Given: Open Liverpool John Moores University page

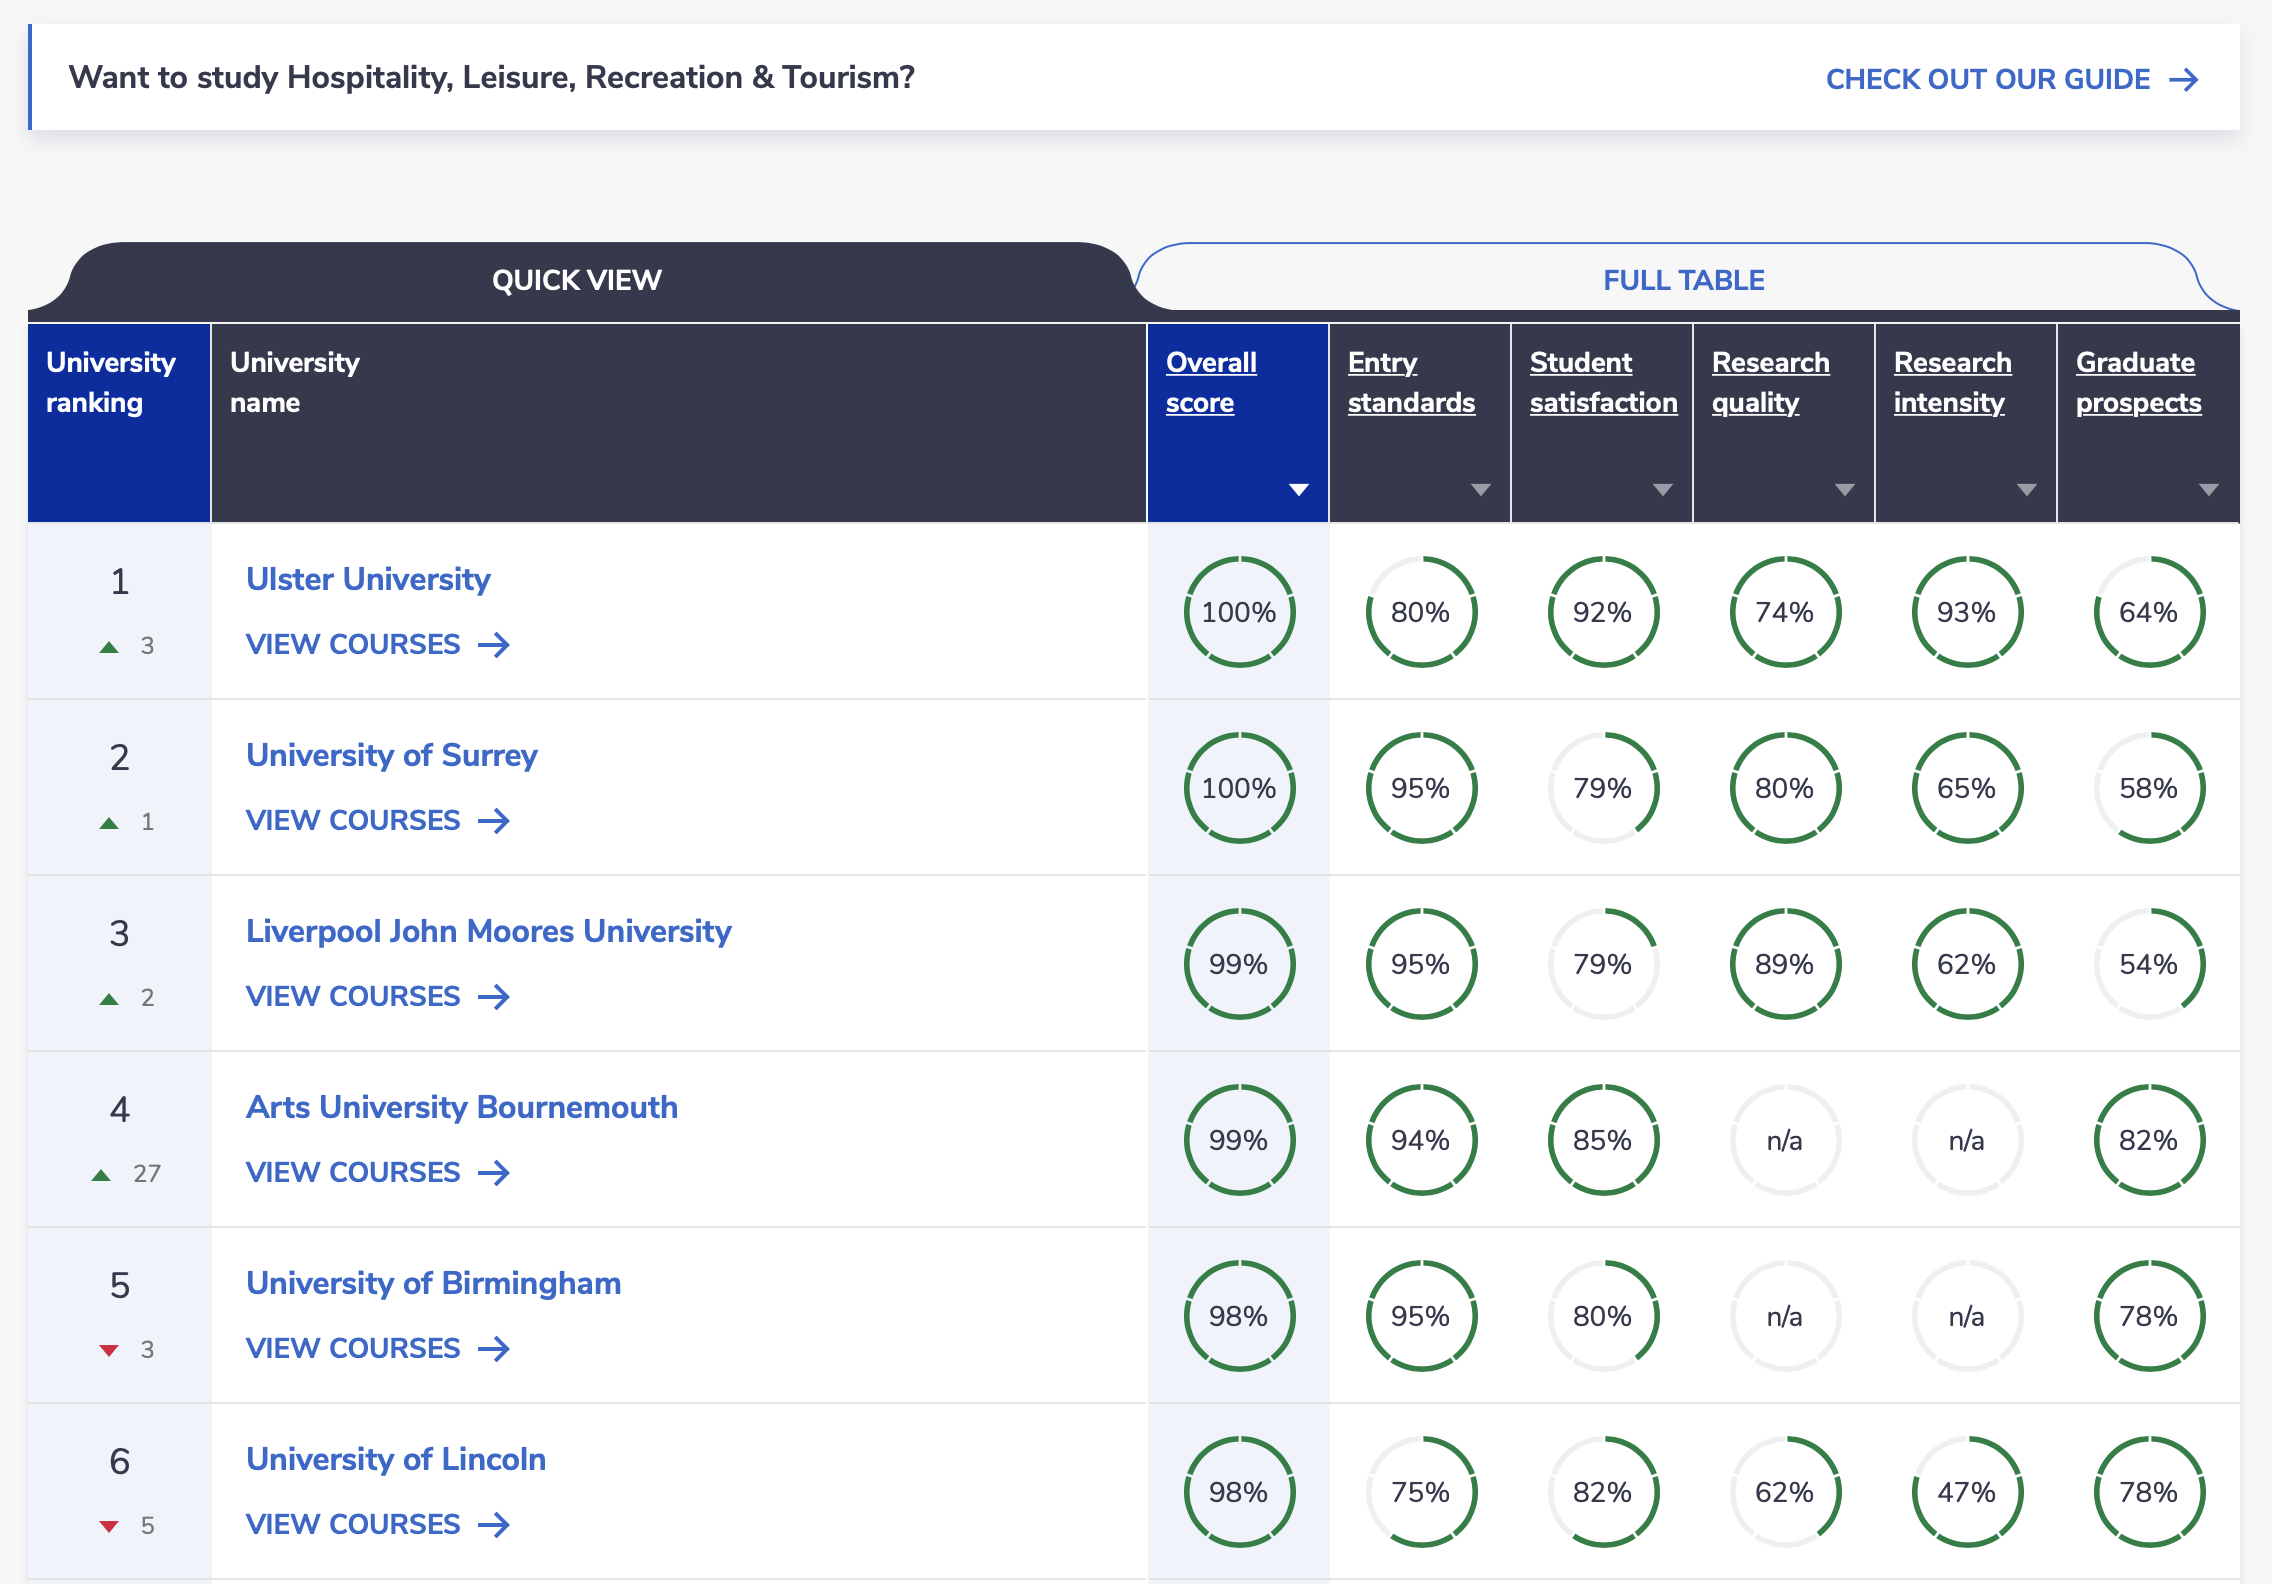Looking at the screenshot, I should 489,932.
